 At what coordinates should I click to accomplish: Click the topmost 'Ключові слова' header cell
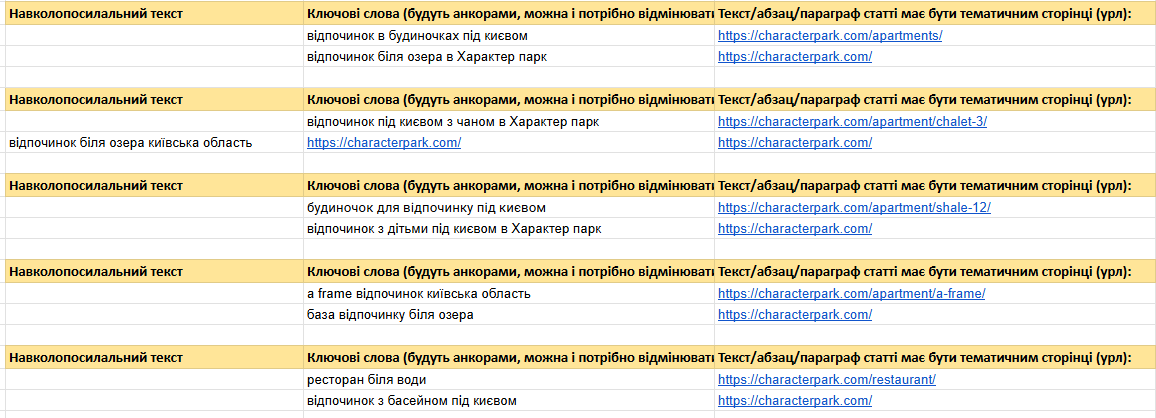click(x=508, y=14)
